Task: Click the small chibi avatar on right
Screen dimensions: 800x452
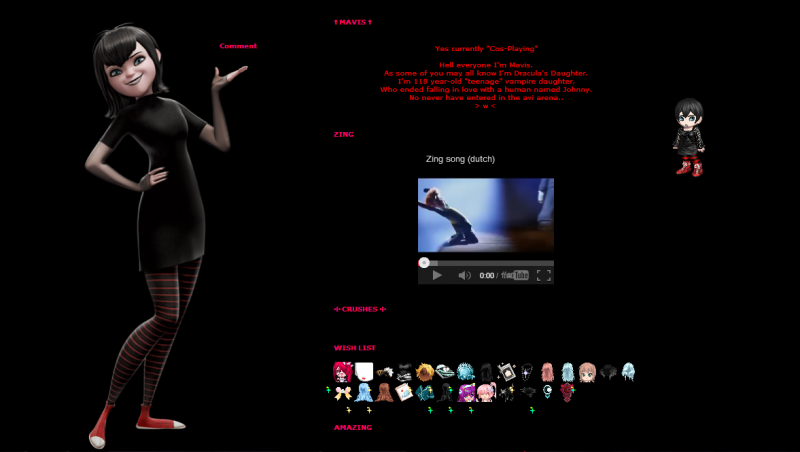Action: point(687,136)
